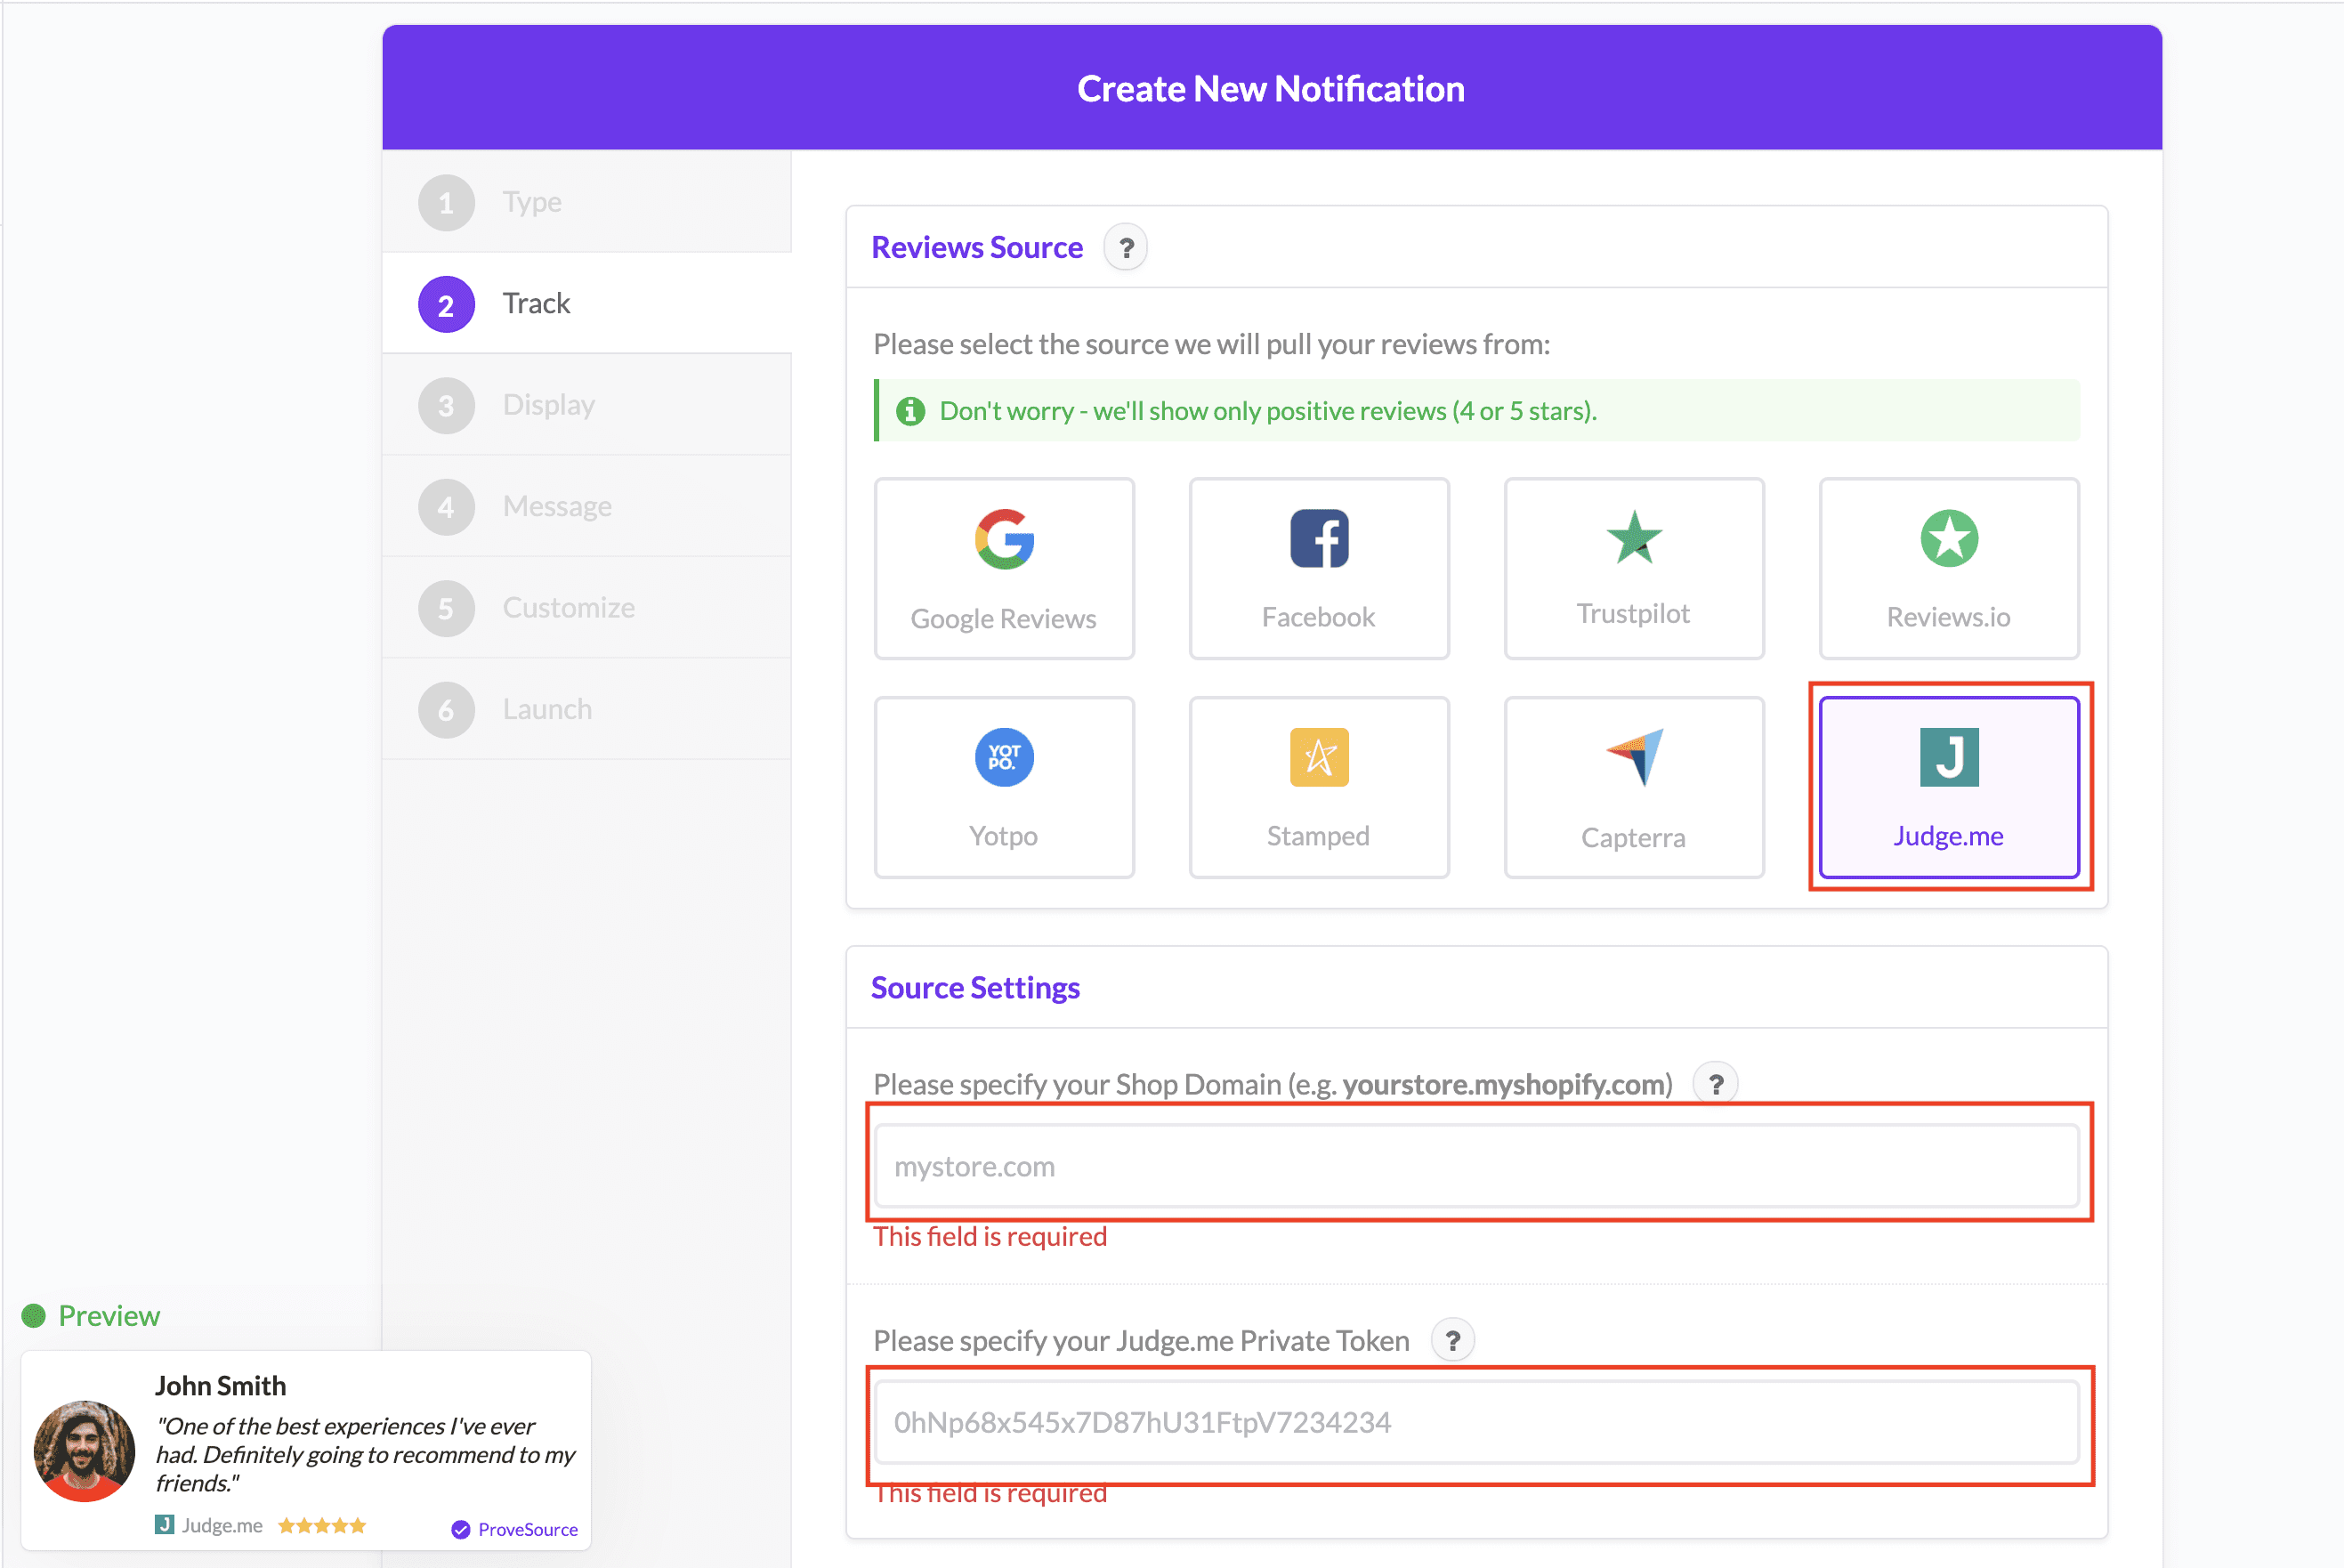Pick Capterra as reviews source
This screenshot has width=2344, height=1568.
pos(1633,787)
